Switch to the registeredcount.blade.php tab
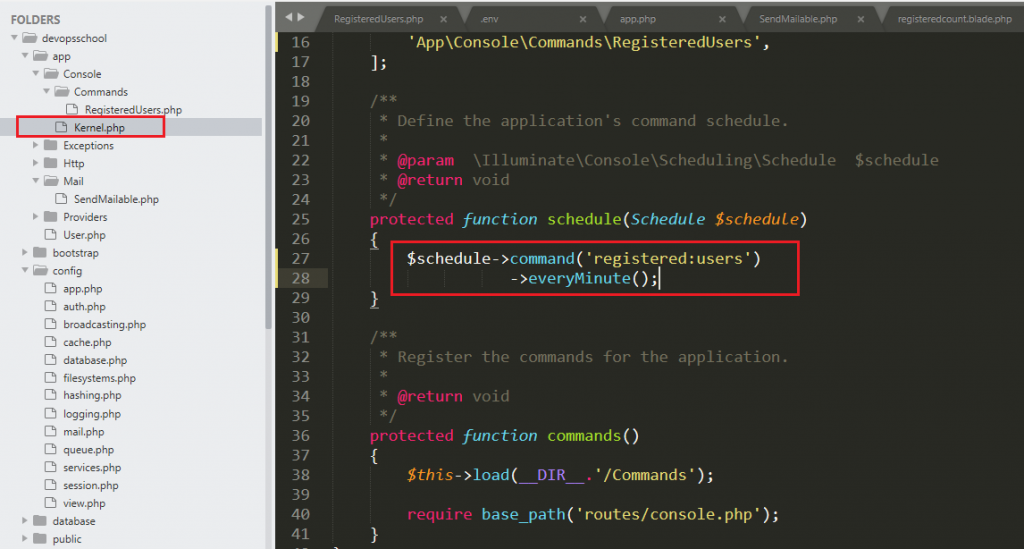The image size is (1024, 549). [x=953, y=19]
